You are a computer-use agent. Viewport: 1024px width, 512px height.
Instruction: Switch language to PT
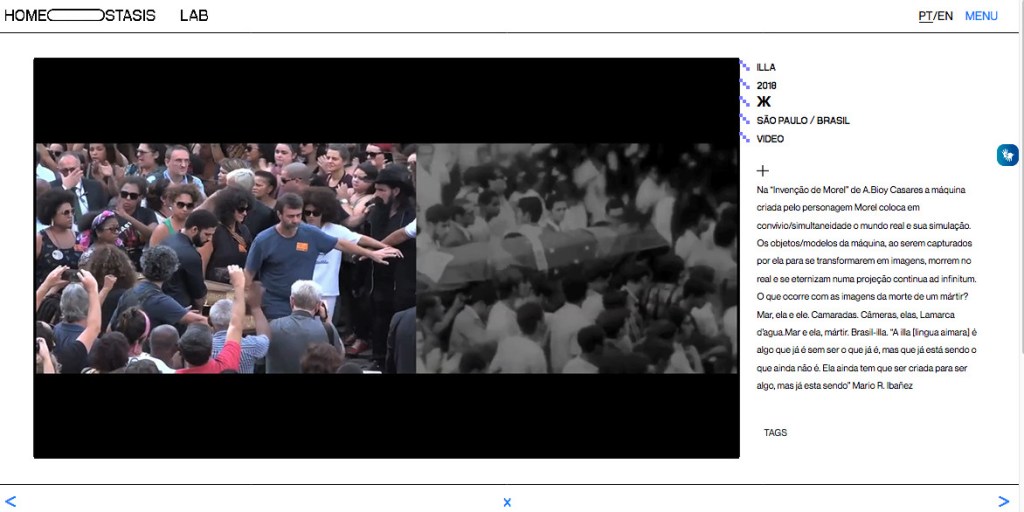[925, 16]
